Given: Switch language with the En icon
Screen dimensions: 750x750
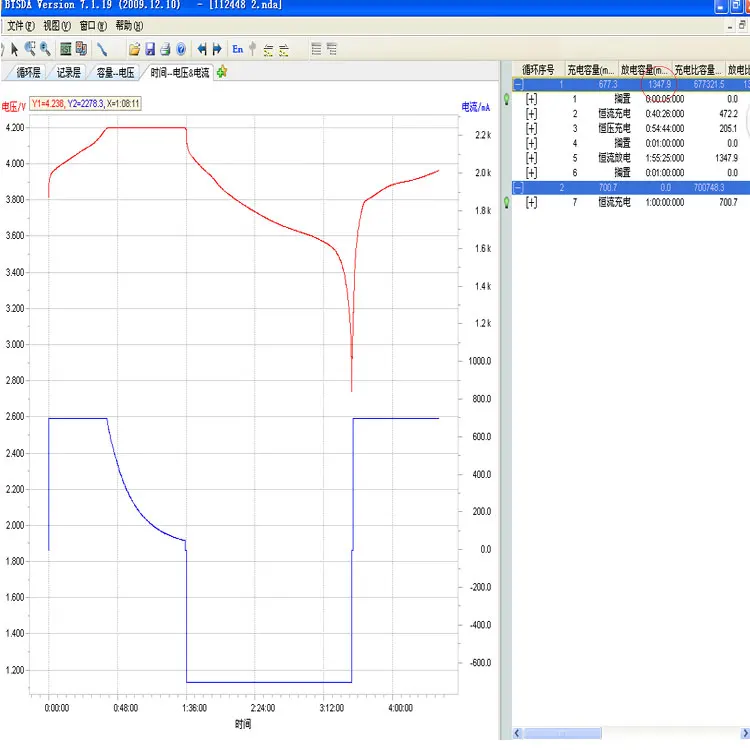Looking at the screenshot, I should pyautogui.click(x=238, y=49).
